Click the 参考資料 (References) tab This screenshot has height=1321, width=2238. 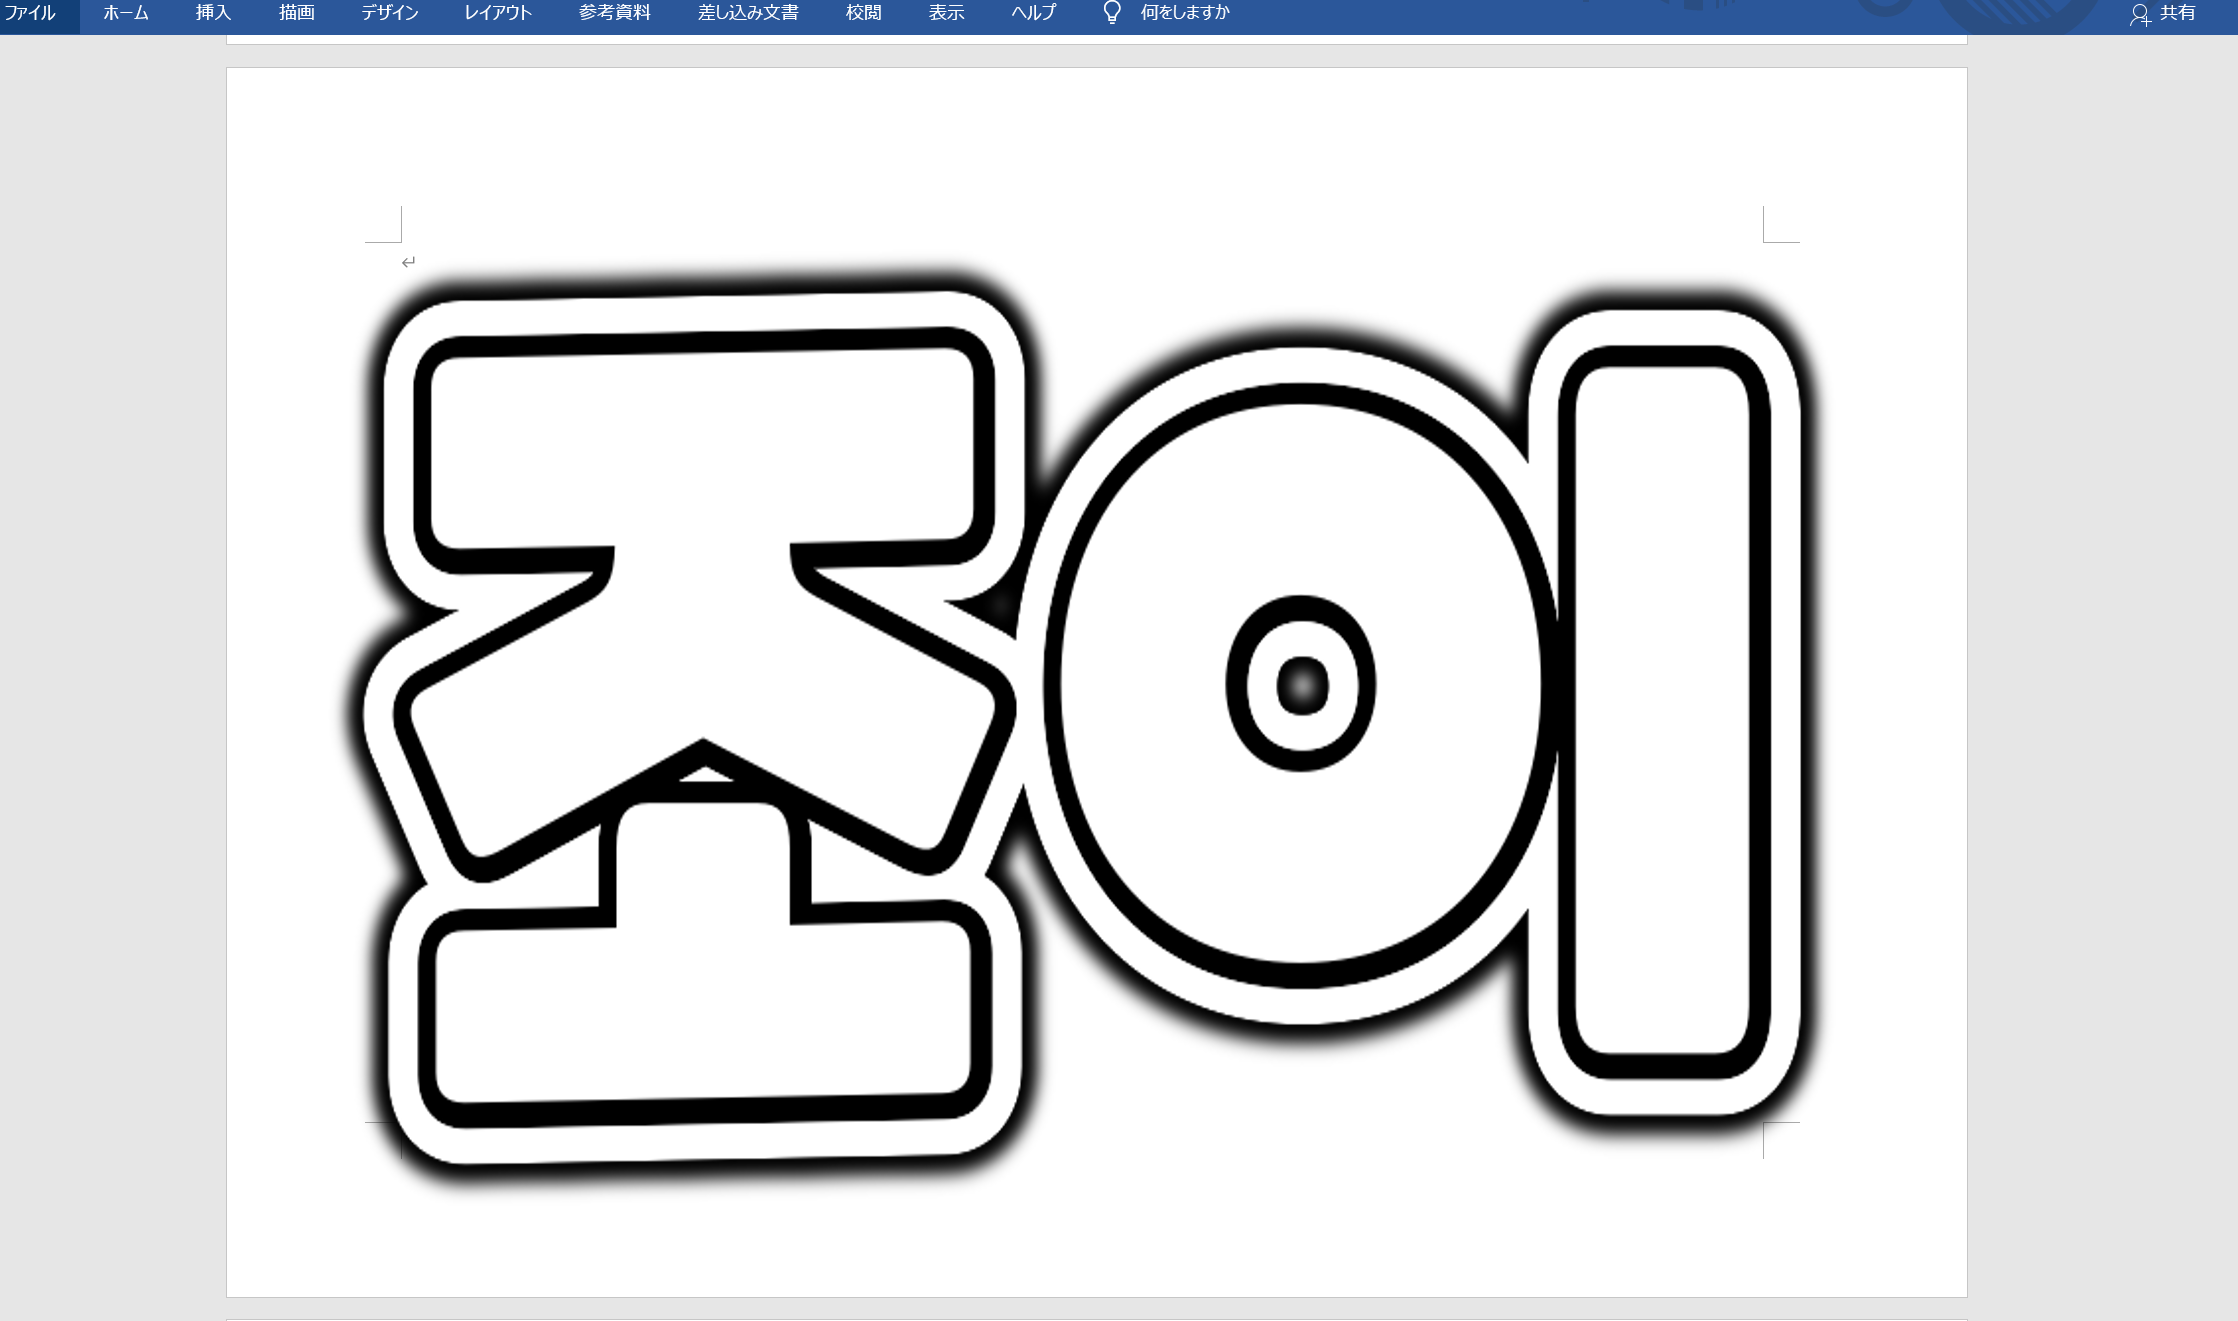[614, 13]
